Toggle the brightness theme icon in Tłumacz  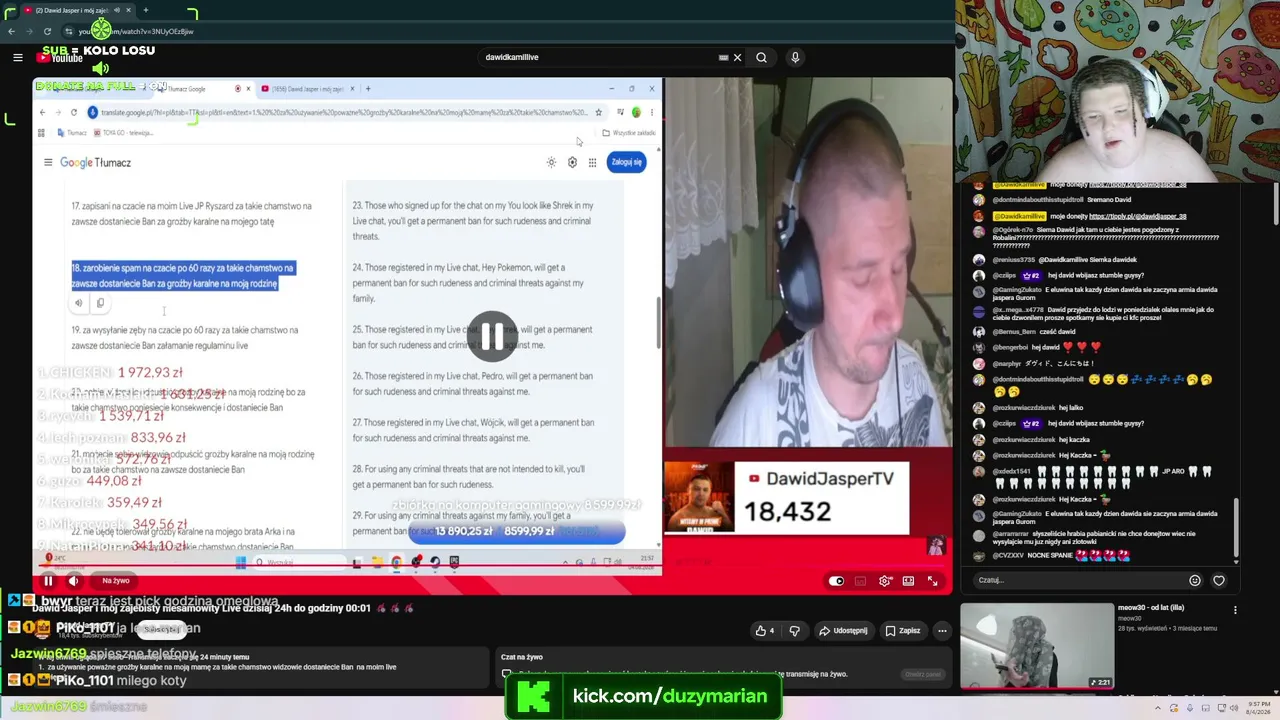tap(551, 162)
